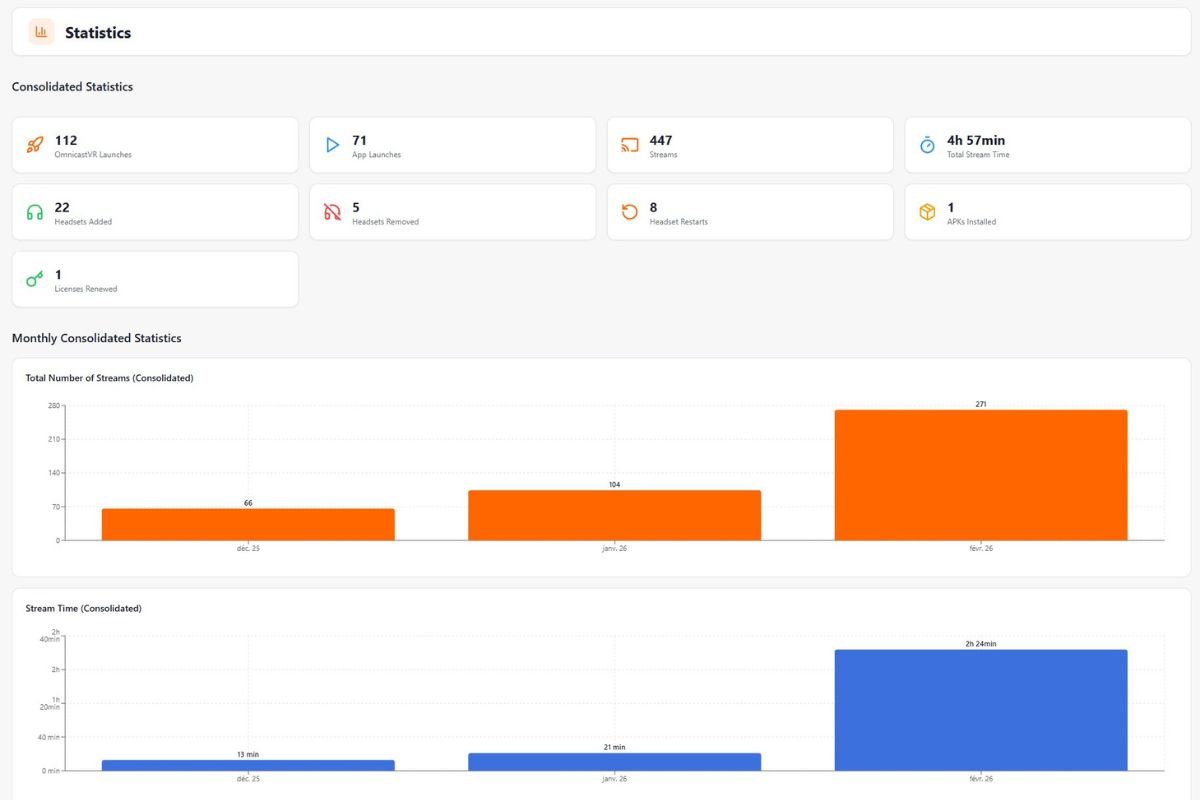
Task: Click the cast icon for Streams
Action: (x=630, y=145)
